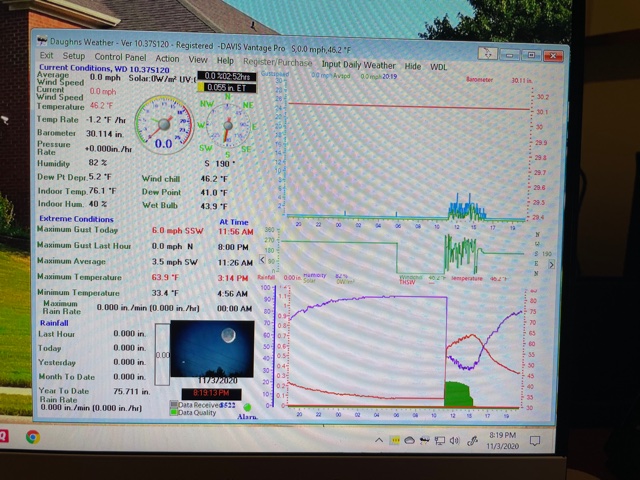
Task: Open Chrome from the taskbar
Action: coord(33,437)
